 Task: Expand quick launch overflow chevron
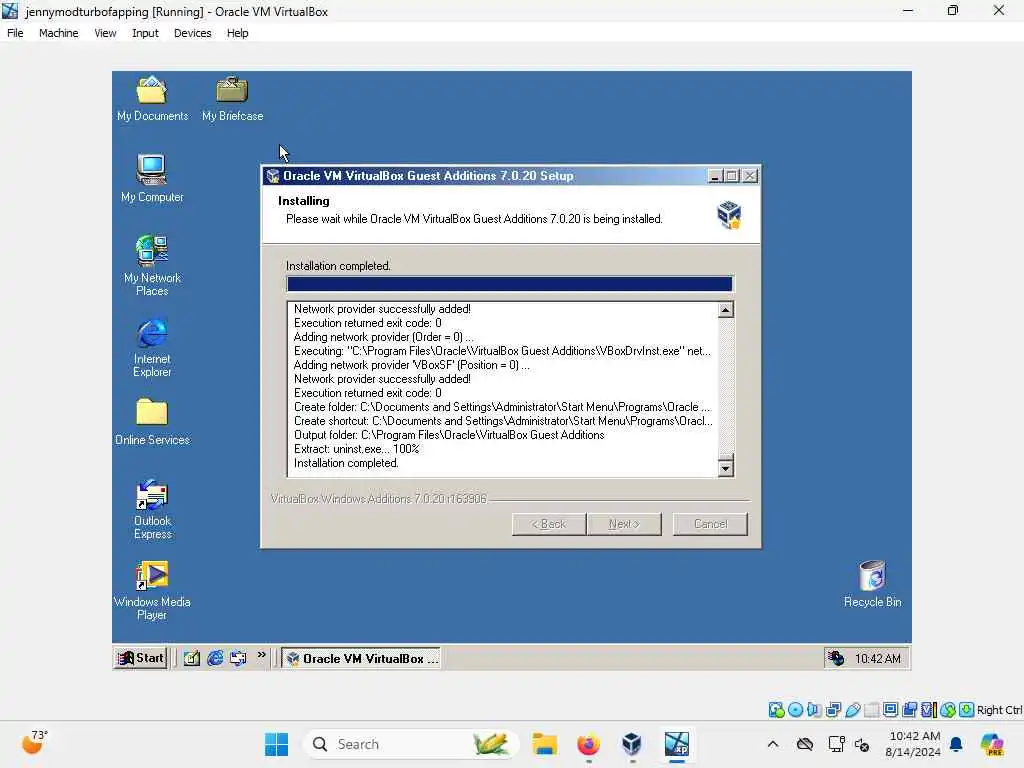[x=261, y=655]
